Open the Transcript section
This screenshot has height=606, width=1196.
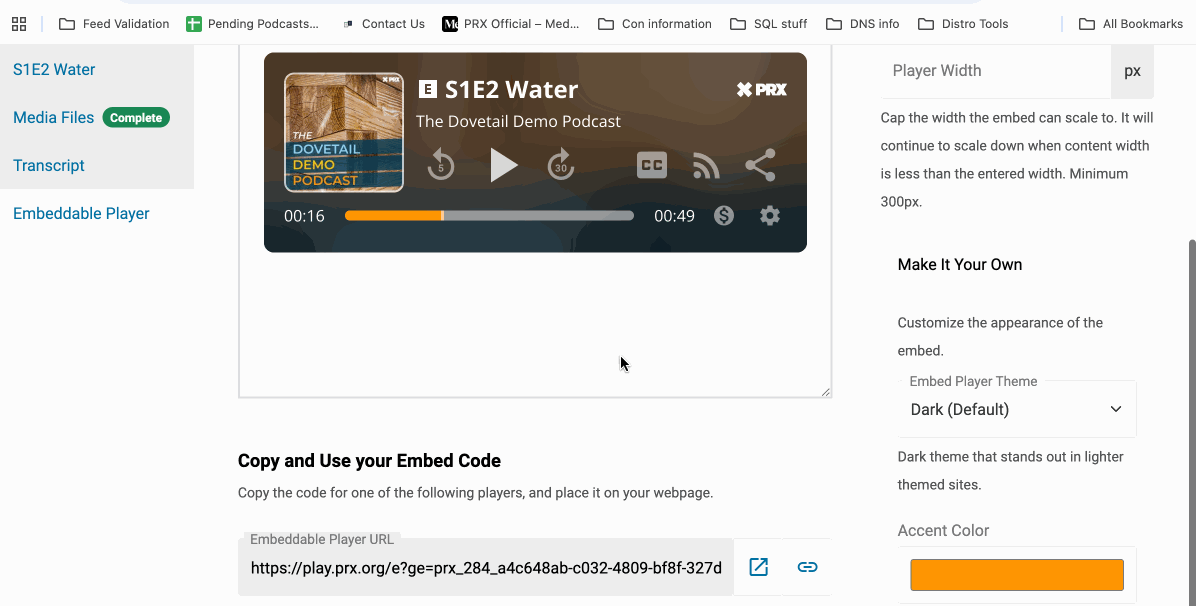coord(49,165)
